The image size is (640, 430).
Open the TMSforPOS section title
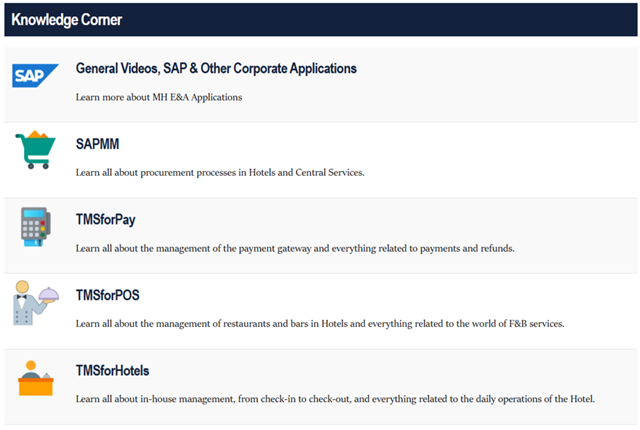(x=108, y=295)
